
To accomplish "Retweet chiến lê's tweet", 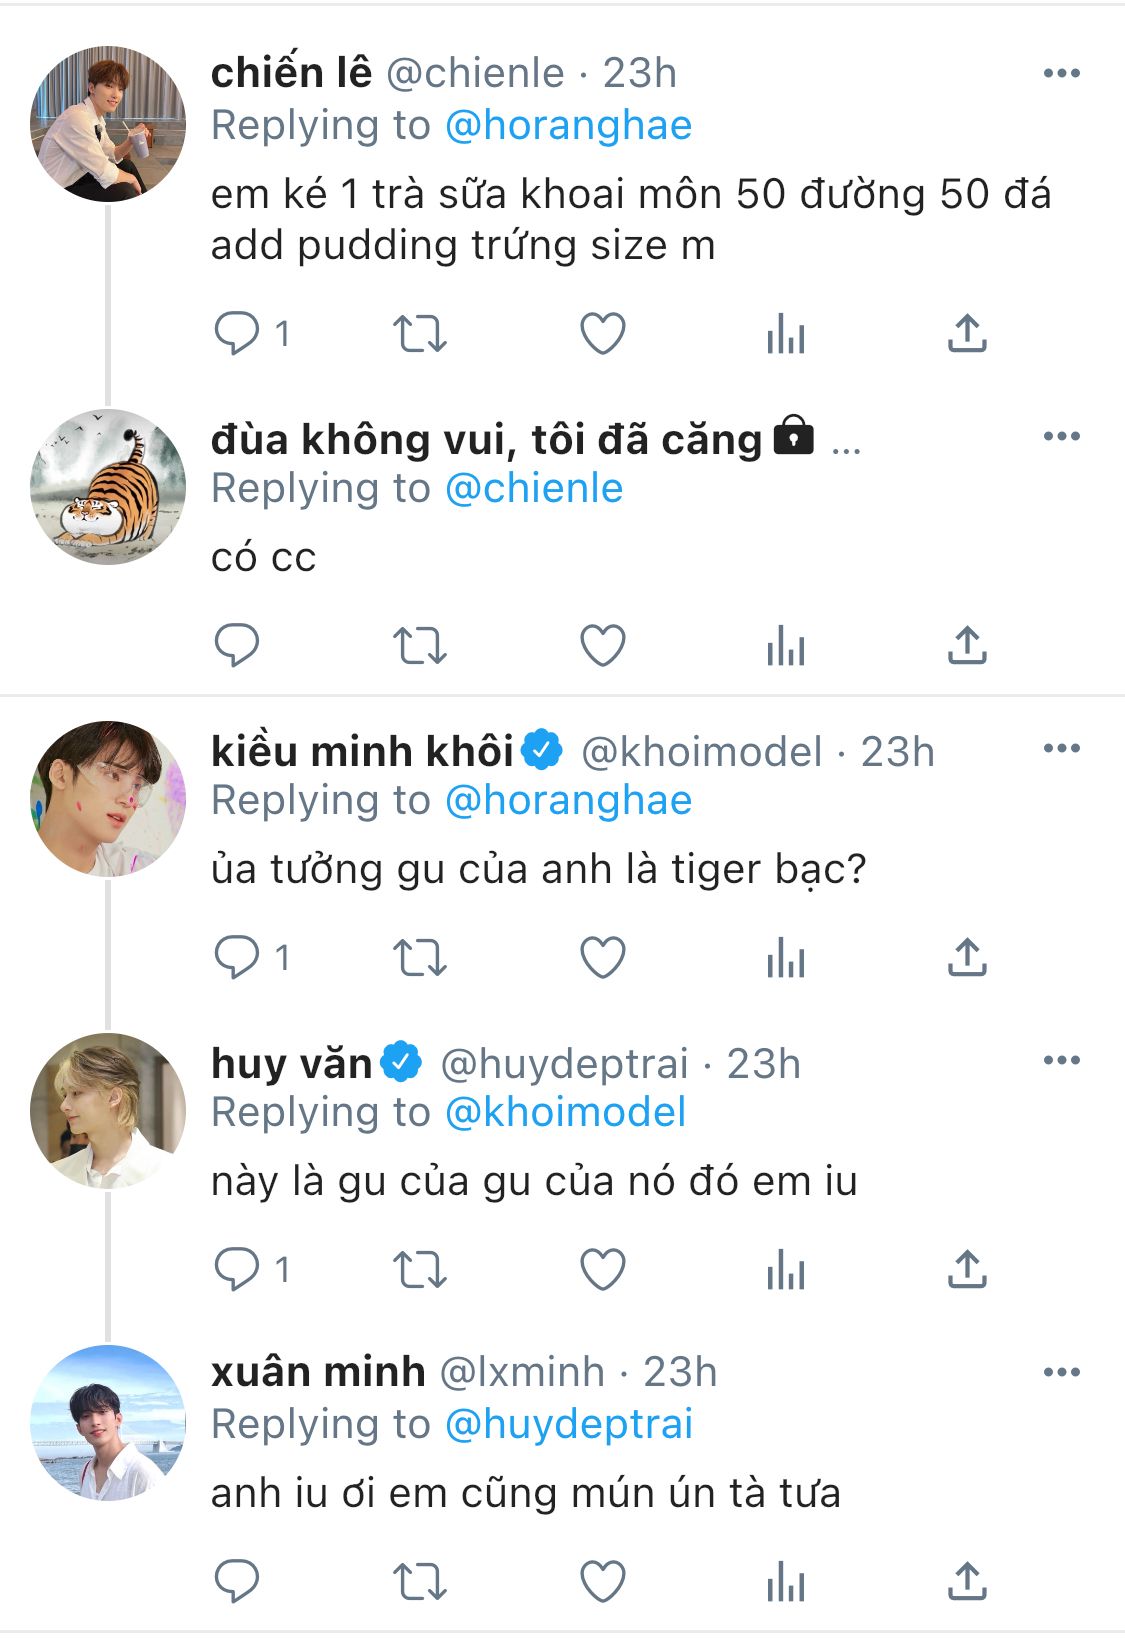I will (419, 334).
